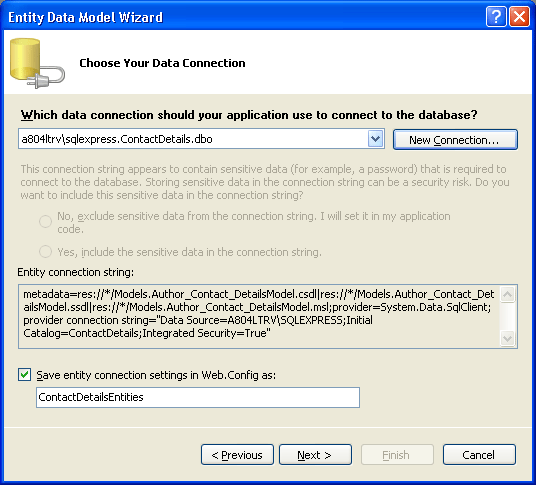Click the connection string scroll up arrow
The height and width of the screenshot is (485, 536).
508,295
